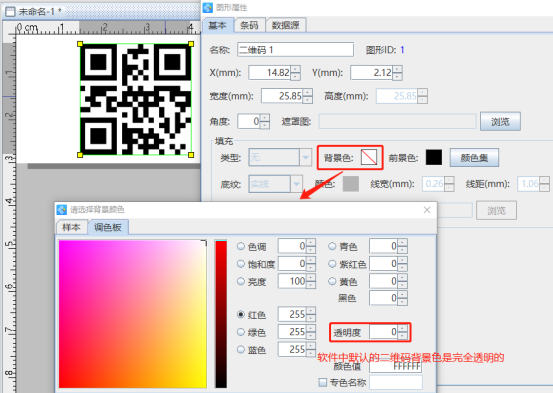
Task: Open the transparent 背景色 swatch
Action: pos(369,157)
